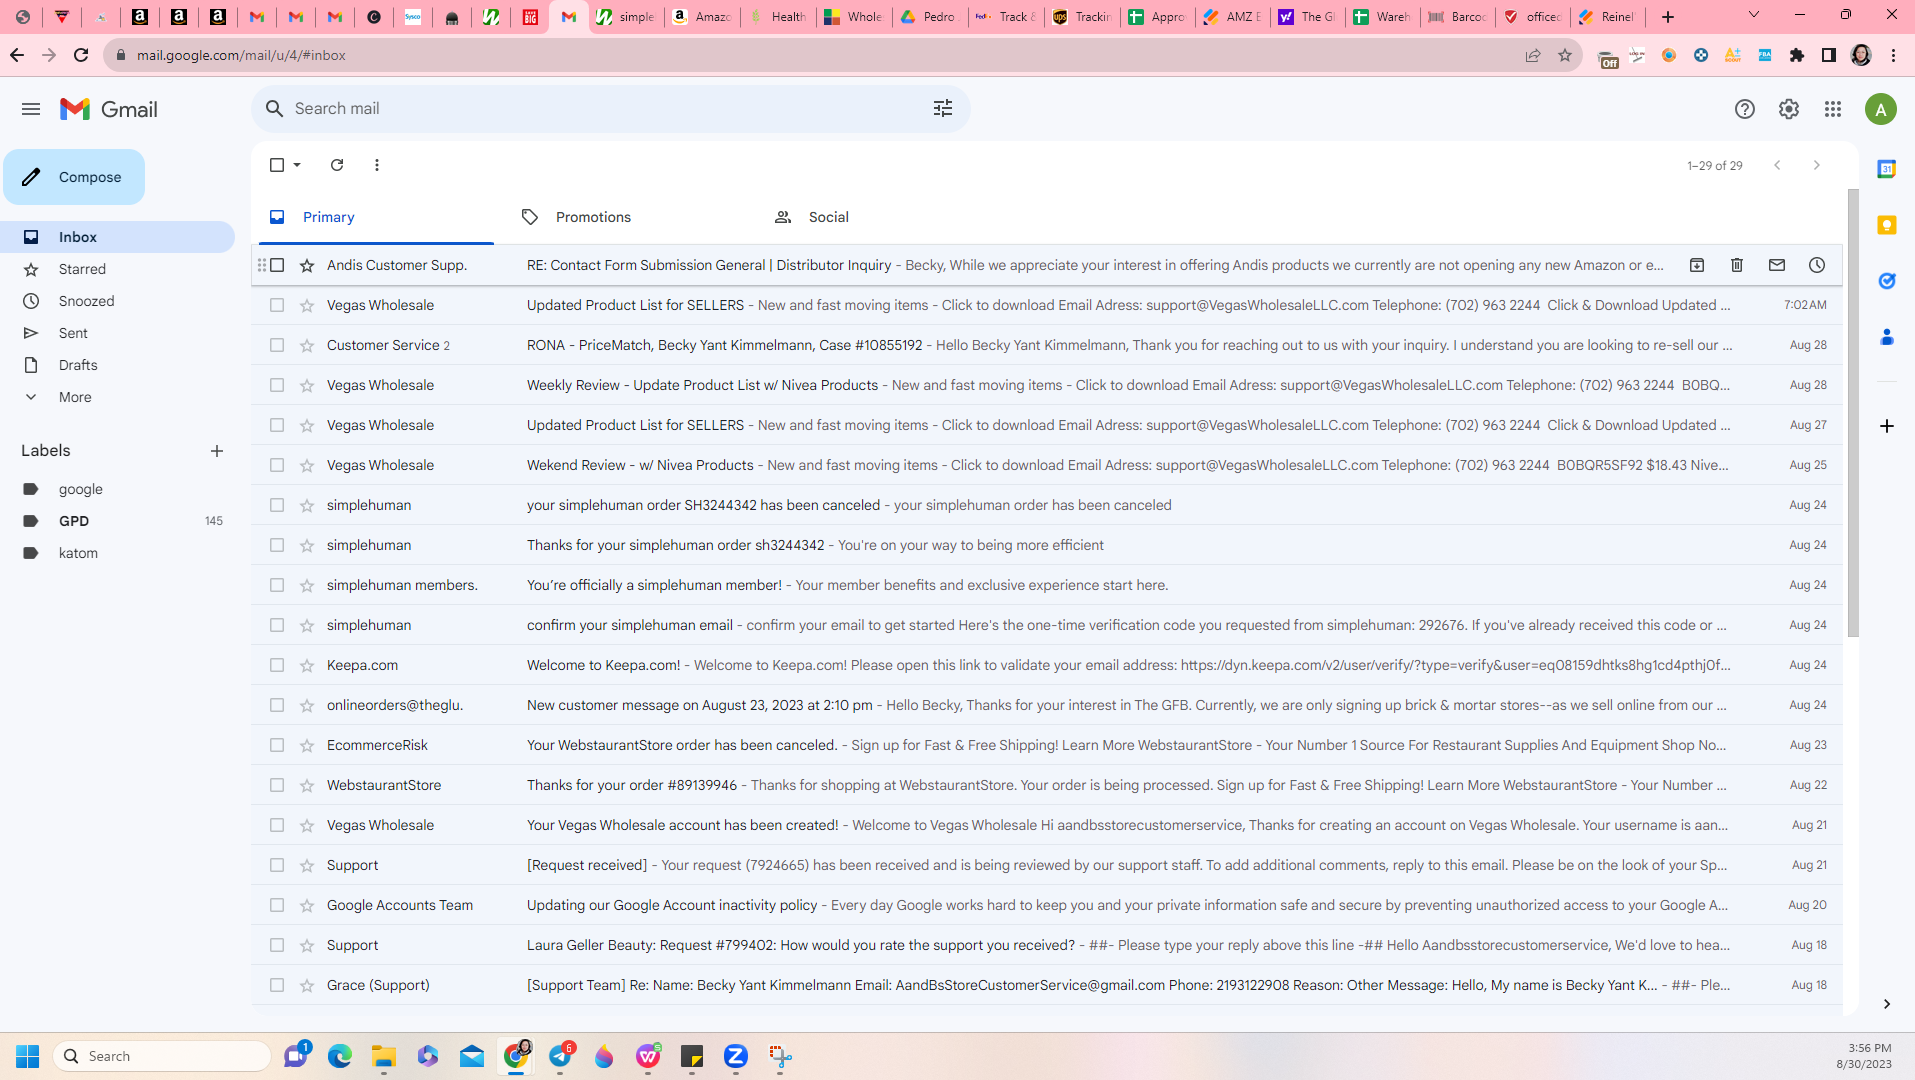The height and width of the screenshot is (1080, 1915).
Task: Open File Explorer from the taskbar
Action: [x=384, y=1056]
